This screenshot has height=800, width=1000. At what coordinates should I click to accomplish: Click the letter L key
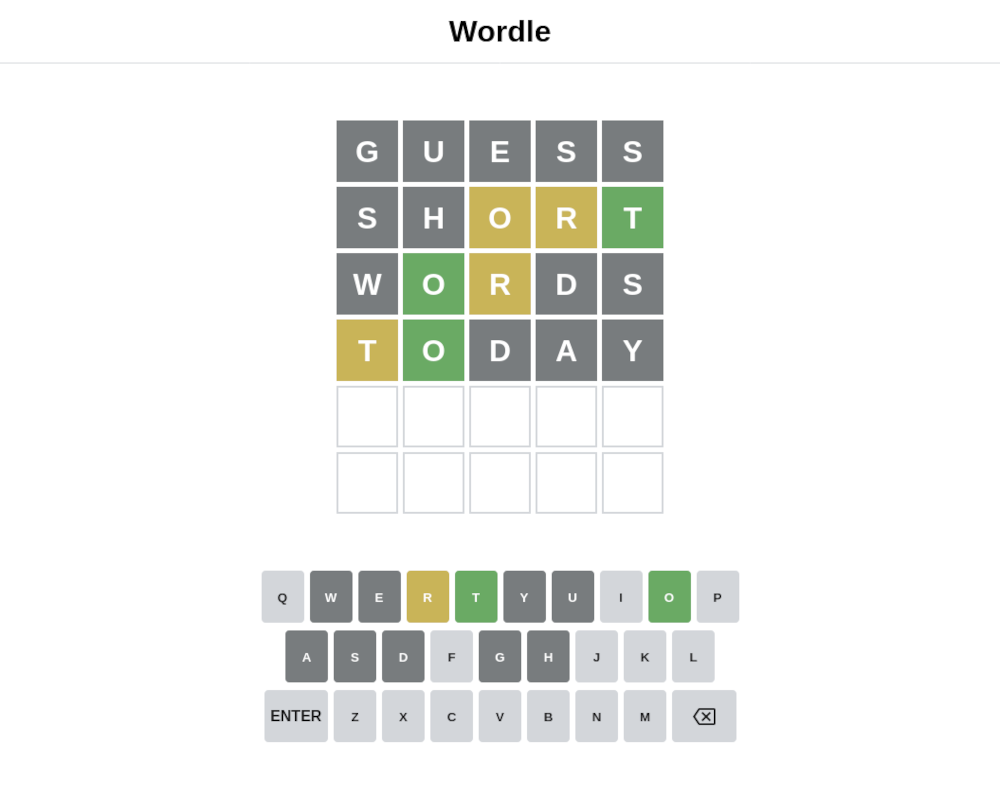pos(693,656)
